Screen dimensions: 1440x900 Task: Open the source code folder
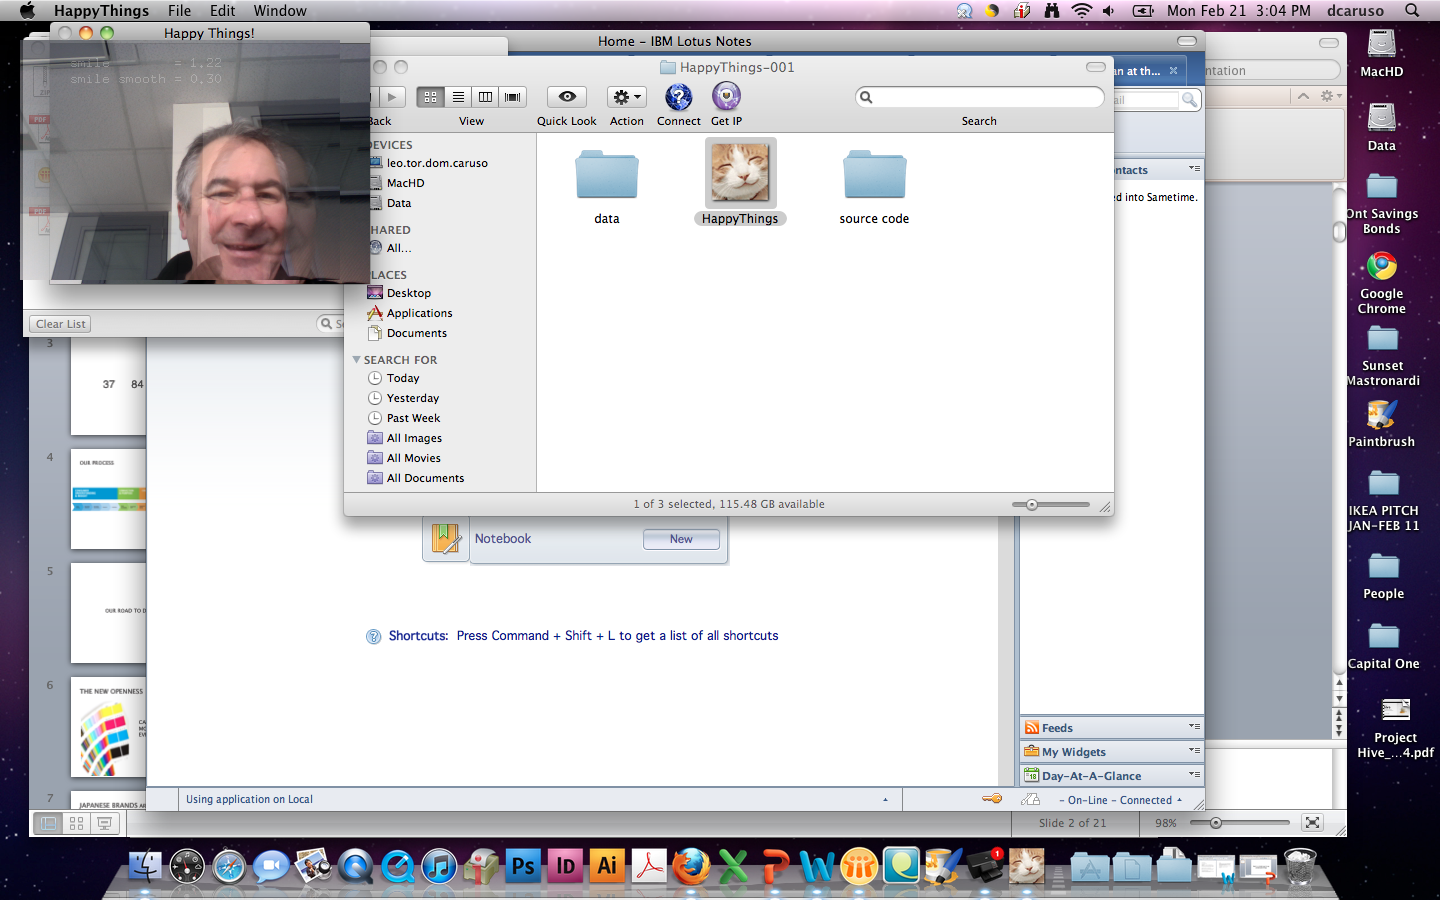tap(874, 176)
